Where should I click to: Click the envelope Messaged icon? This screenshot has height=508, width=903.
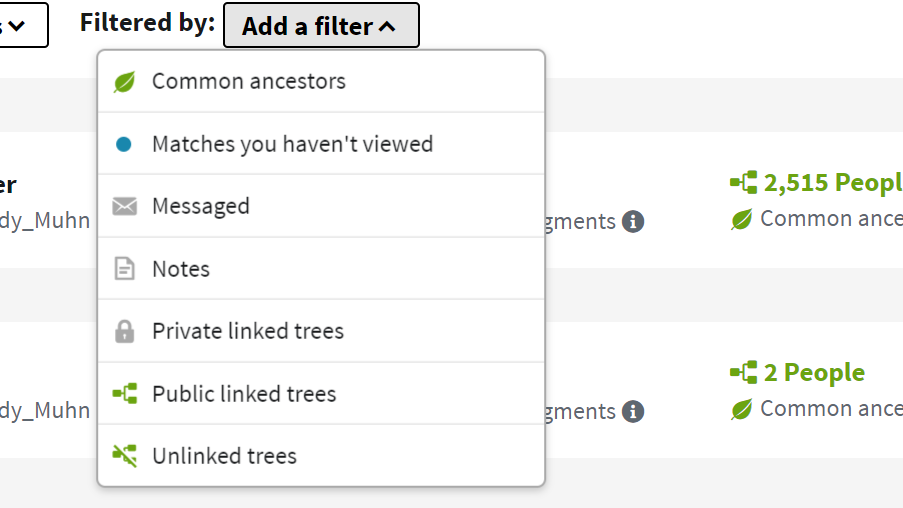124,207
